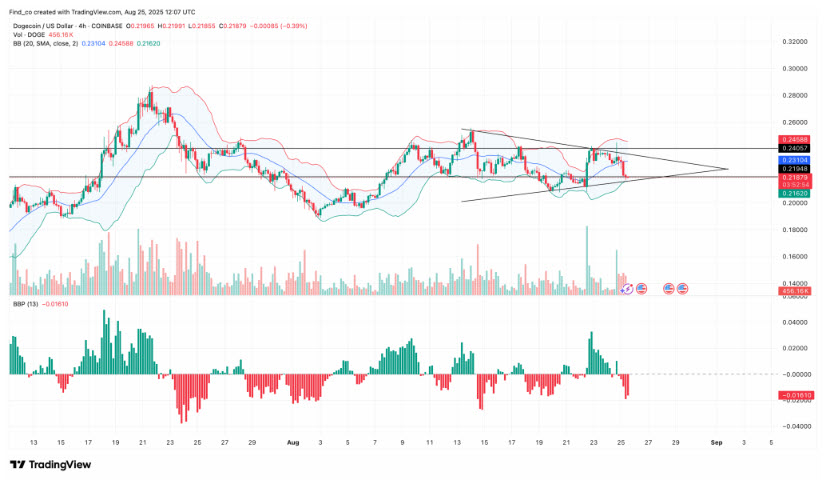Click the 0.30000 price axis label
The height and width of the screenshot is (485, 827).
(x=795, y=69)
